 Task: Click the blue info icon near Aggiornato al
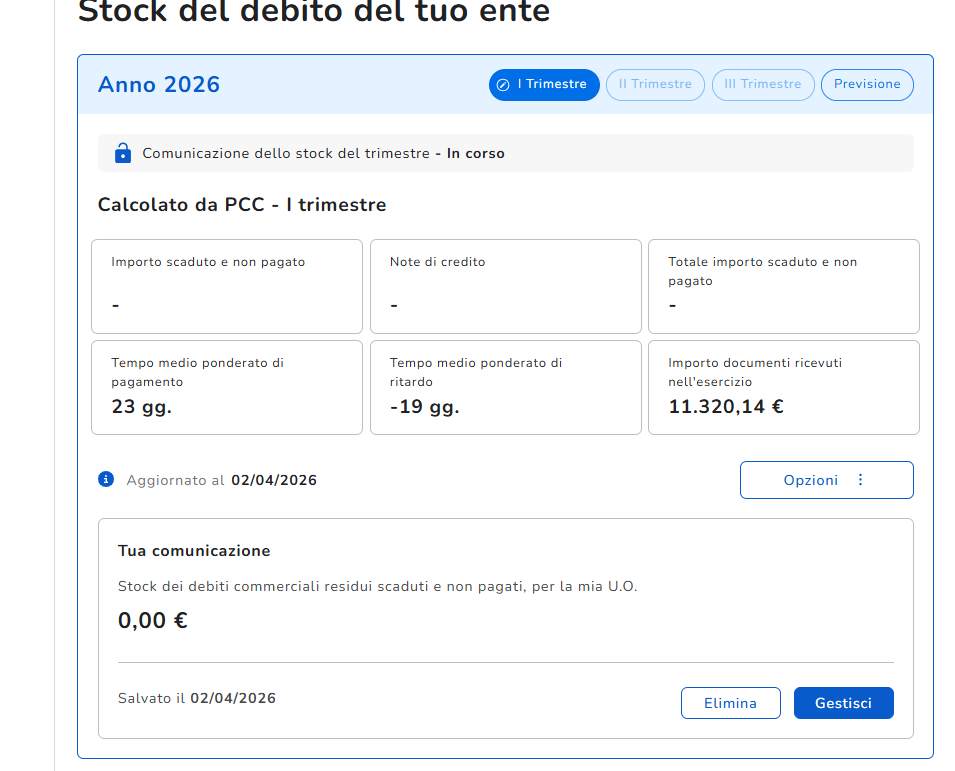click(x=106, y=479)
